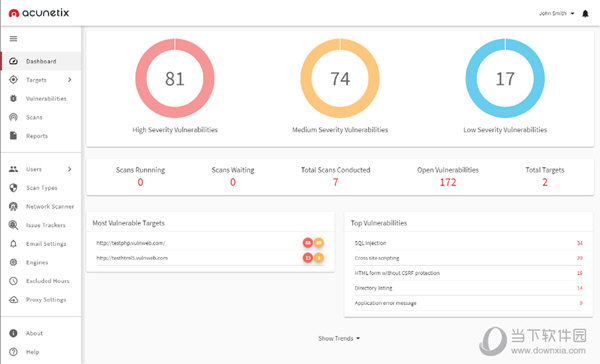
Task: Select Excluded Hours label in sidebar
Action: click(x=47, y=281)
